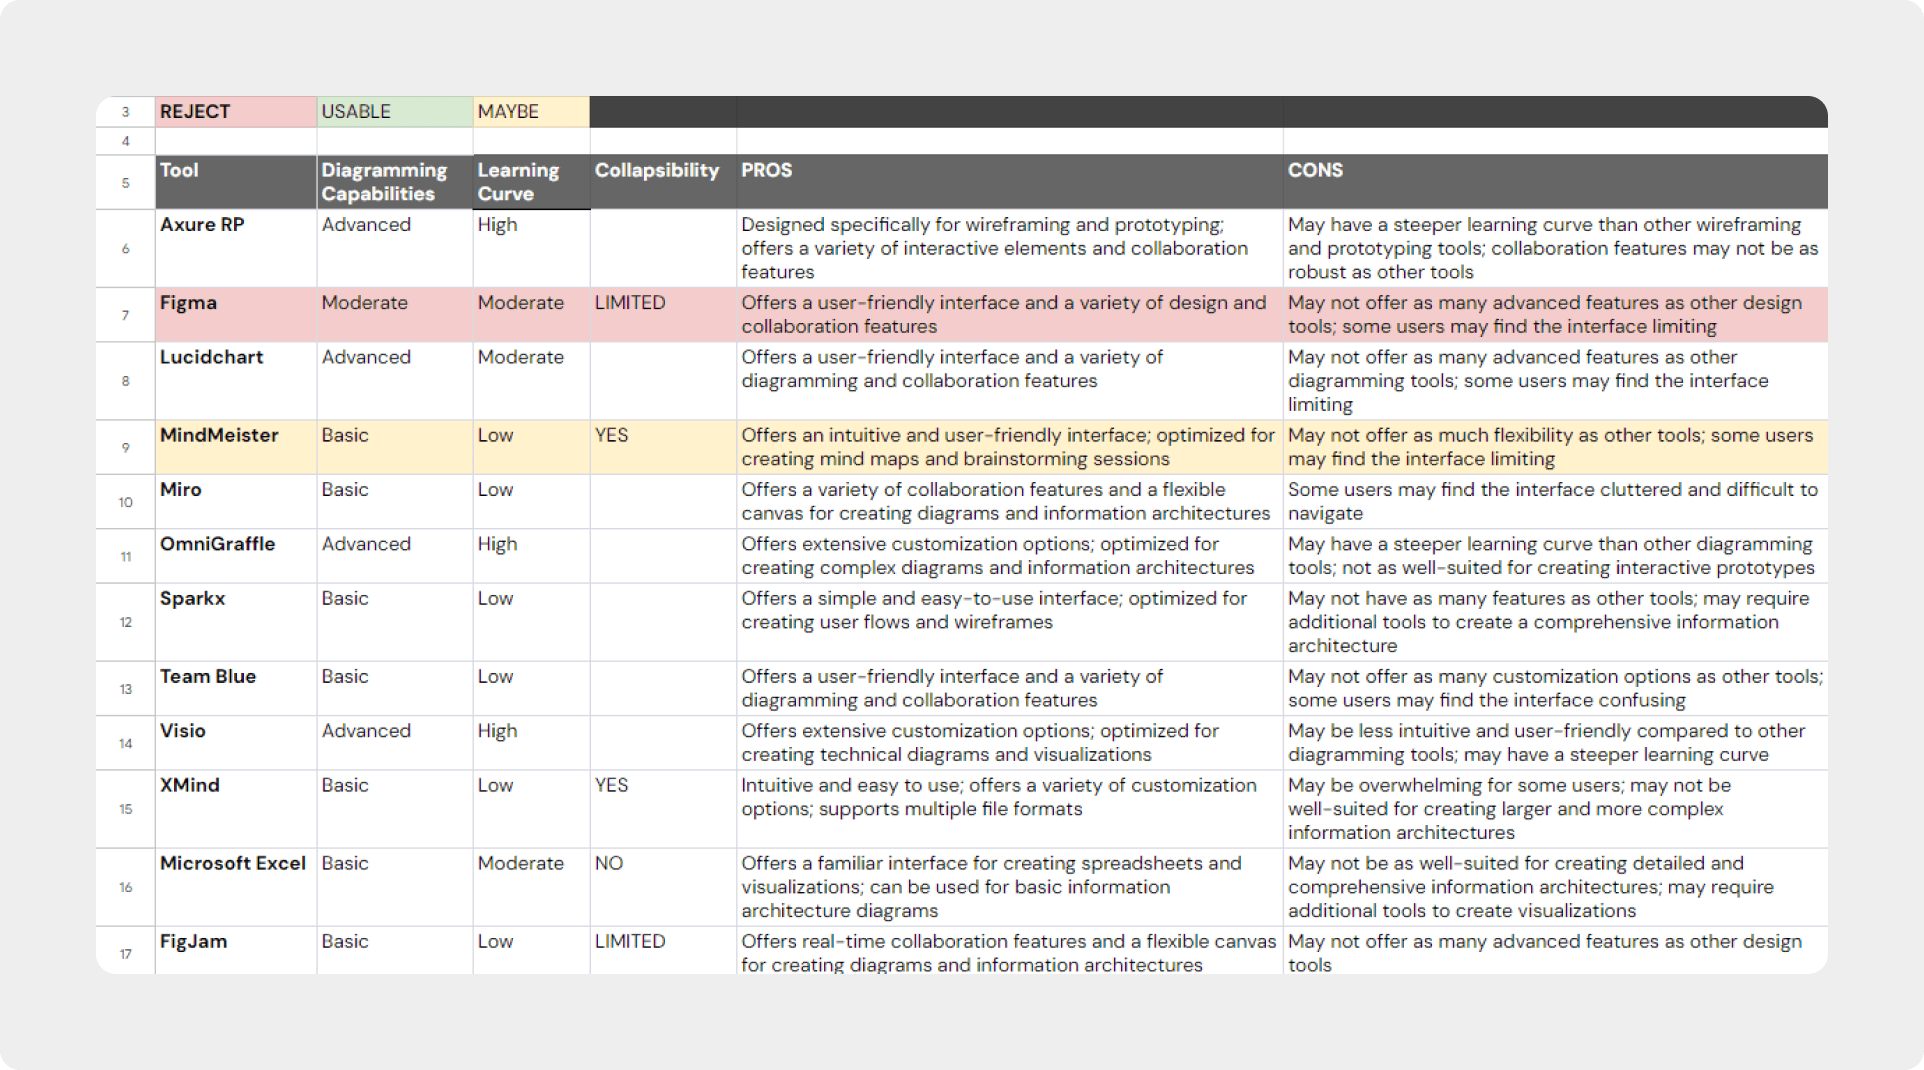Click Microsoft Excel's NO collapsibility cell
The image size is (1924, 1070).
click(663, 887)
